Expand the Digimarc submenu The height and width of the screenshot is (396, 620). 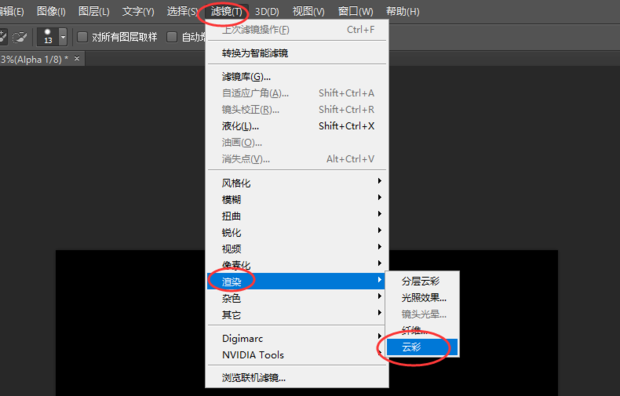(x=297, y=339)
